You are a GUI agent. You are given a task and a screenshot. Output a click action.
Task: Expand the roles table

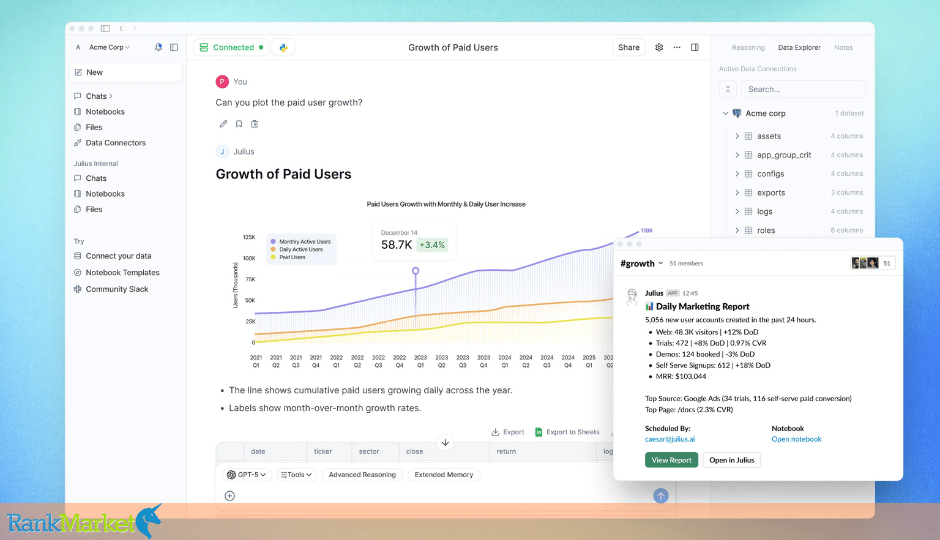tap(737, 230)
